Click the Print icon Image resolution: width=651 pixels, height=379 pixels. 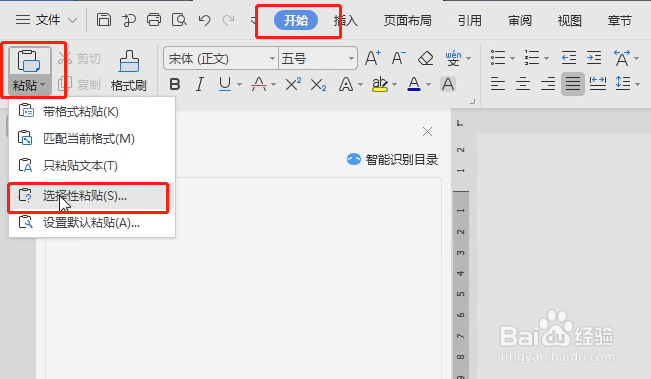(x=154, y=20)
